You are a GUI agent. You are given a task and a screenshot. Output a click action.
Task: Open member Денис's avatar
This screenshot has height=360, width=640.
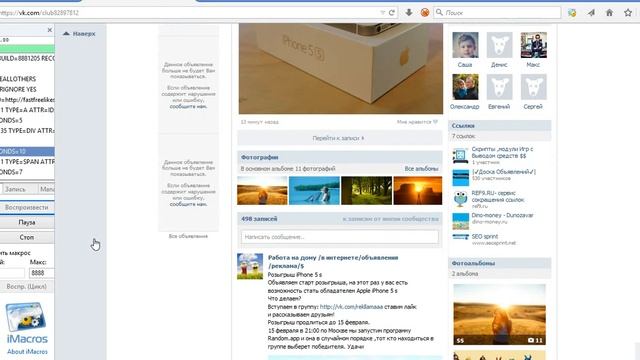(x=499, y=45)
